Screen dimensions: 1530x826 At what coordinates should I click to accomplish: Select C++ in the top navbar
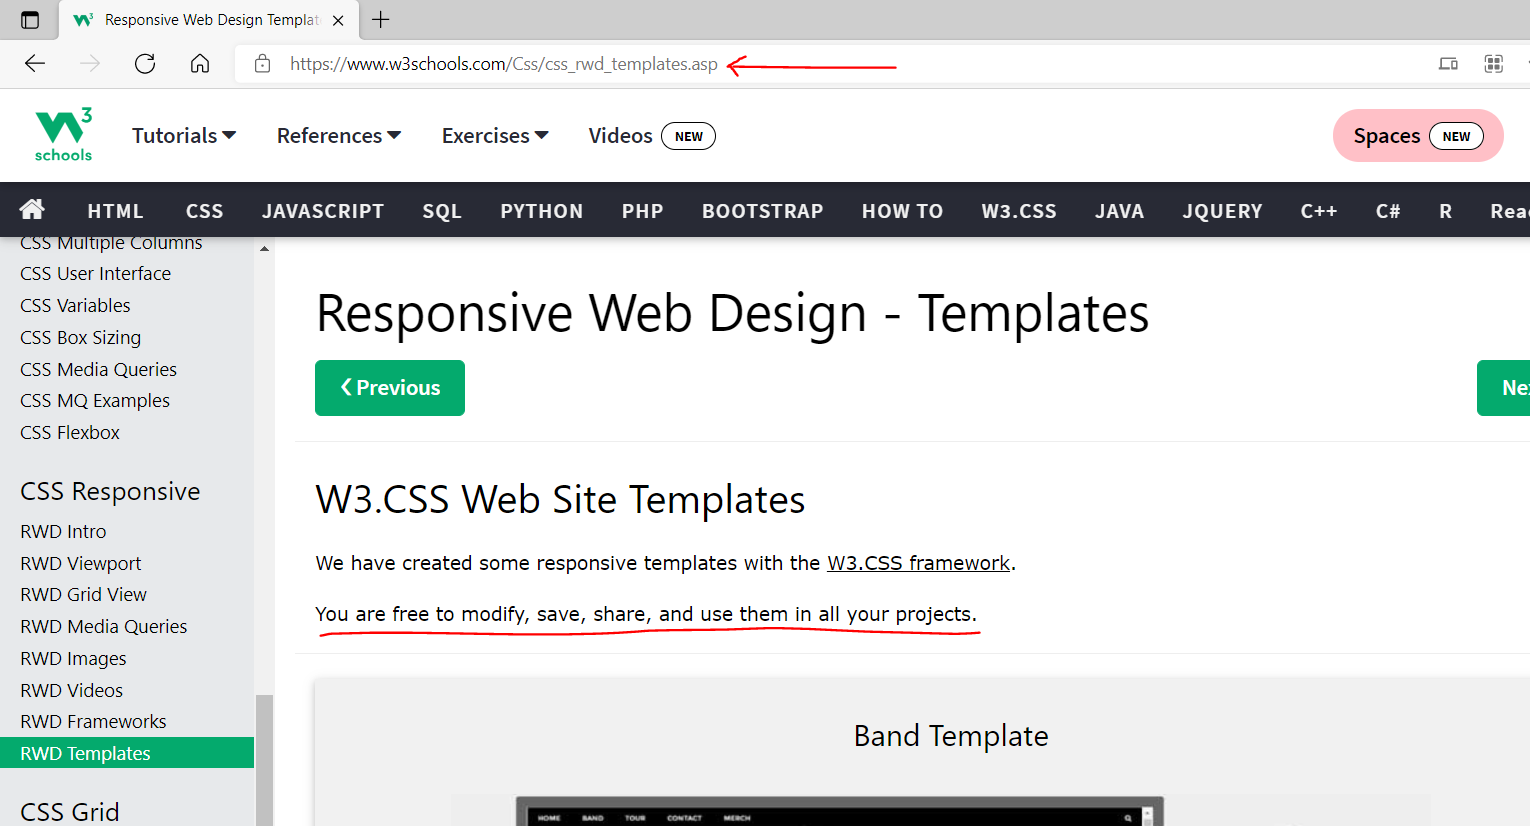pos(1319,211)
